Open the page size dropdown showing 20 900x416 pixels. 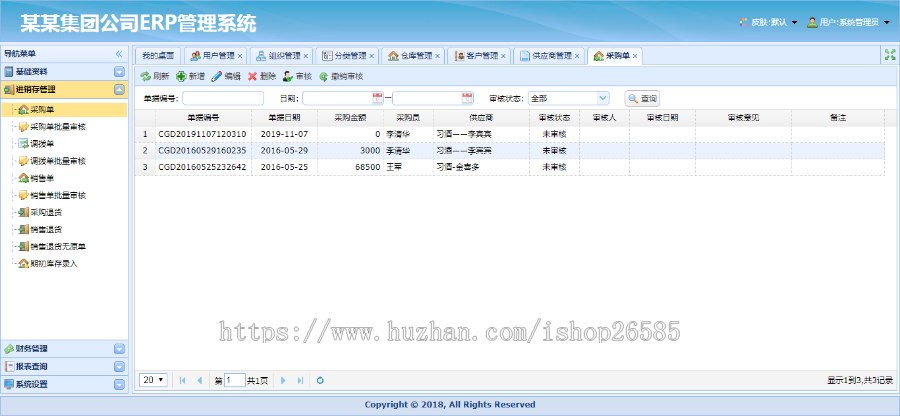coord(154,380)
